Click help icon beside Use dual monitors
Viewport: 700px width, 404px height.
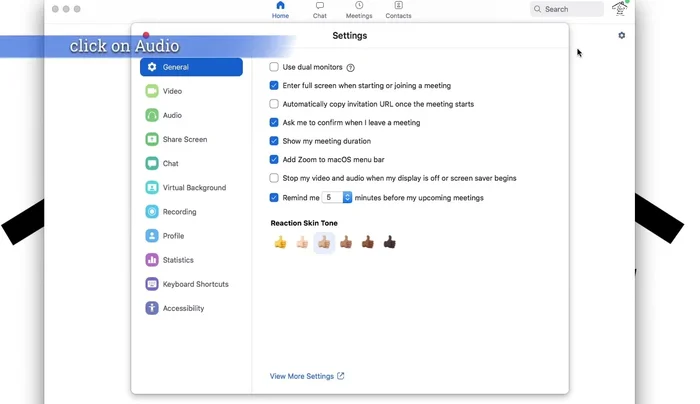(351, 68)
